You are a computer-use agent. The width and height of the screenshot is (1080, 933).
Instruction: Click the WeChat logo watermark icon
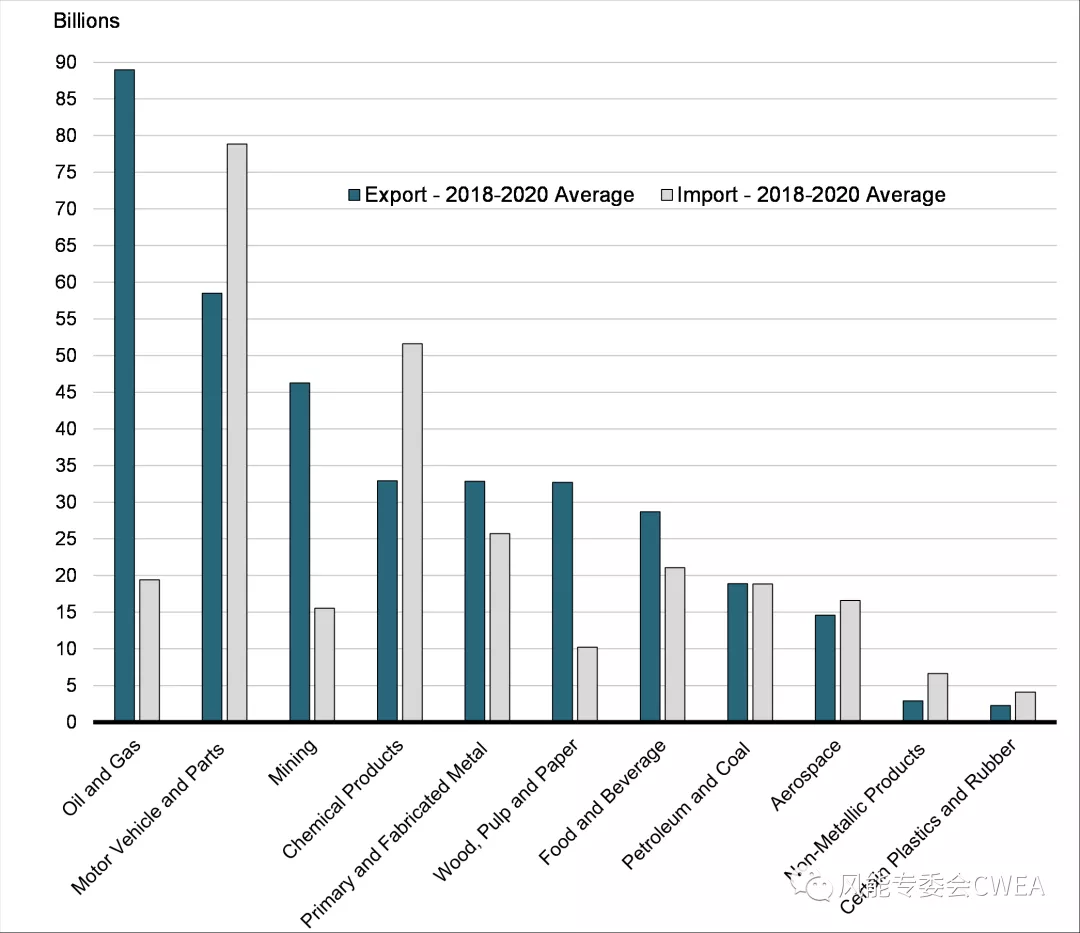point(820,885)
